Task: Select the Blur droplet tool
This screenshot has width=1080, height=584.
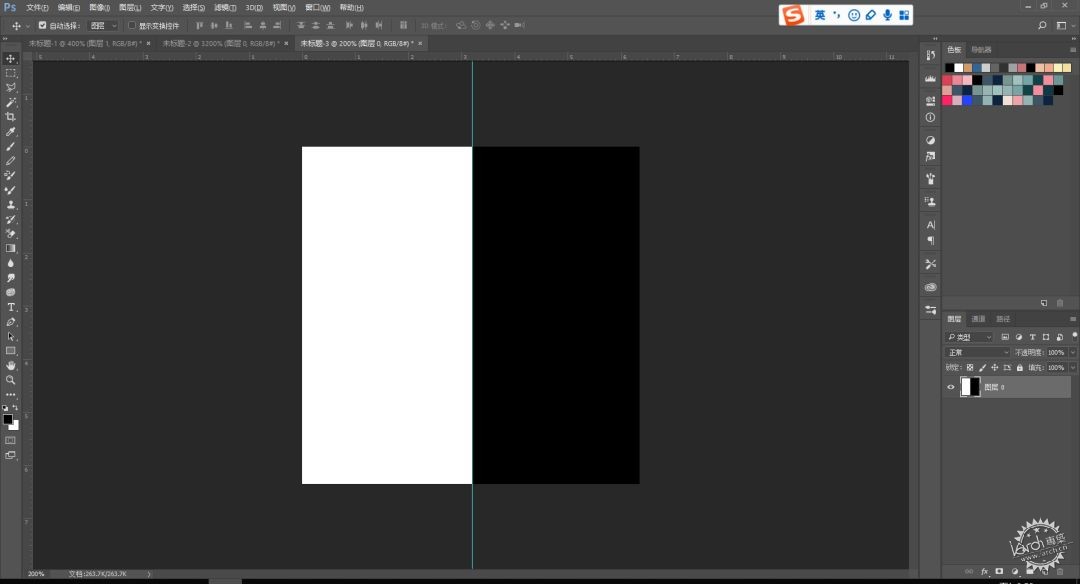Action: 10,263
